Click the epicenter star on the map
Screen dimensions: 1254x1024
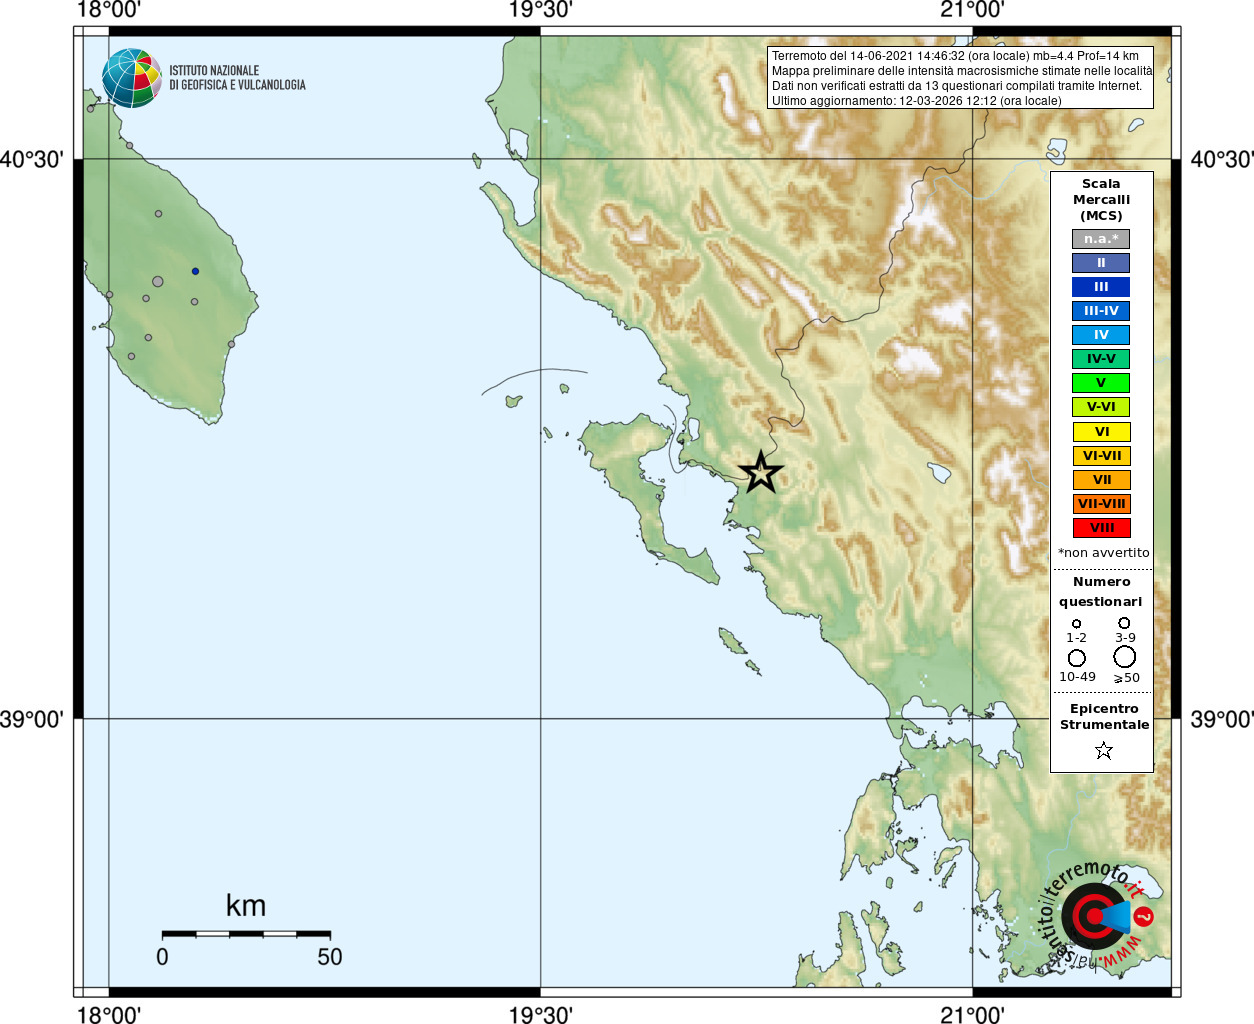(x=761, y=472)
